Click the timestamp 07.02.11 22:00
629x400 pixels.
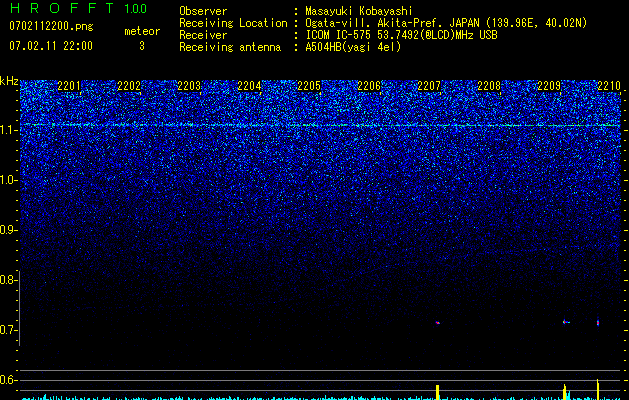point(51,46)
